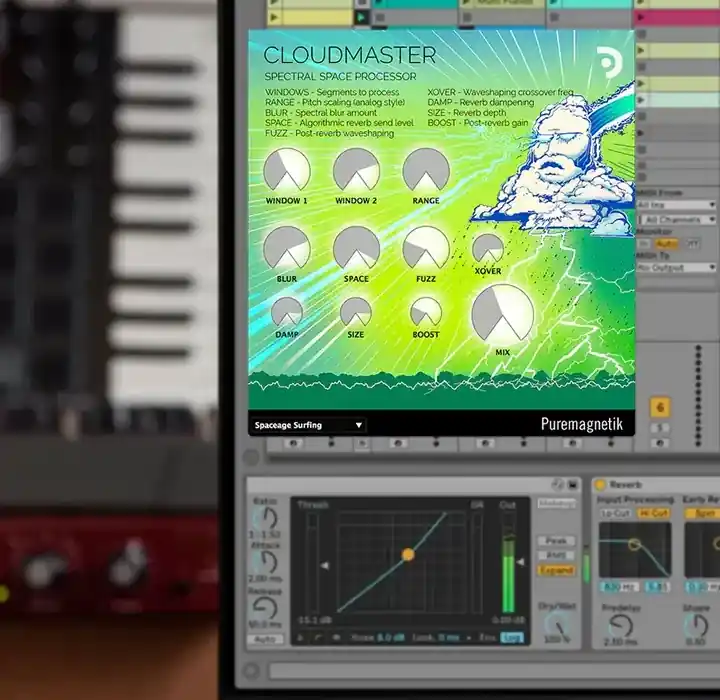Click the Puremagnetik brand logo text

pos(582,423)
